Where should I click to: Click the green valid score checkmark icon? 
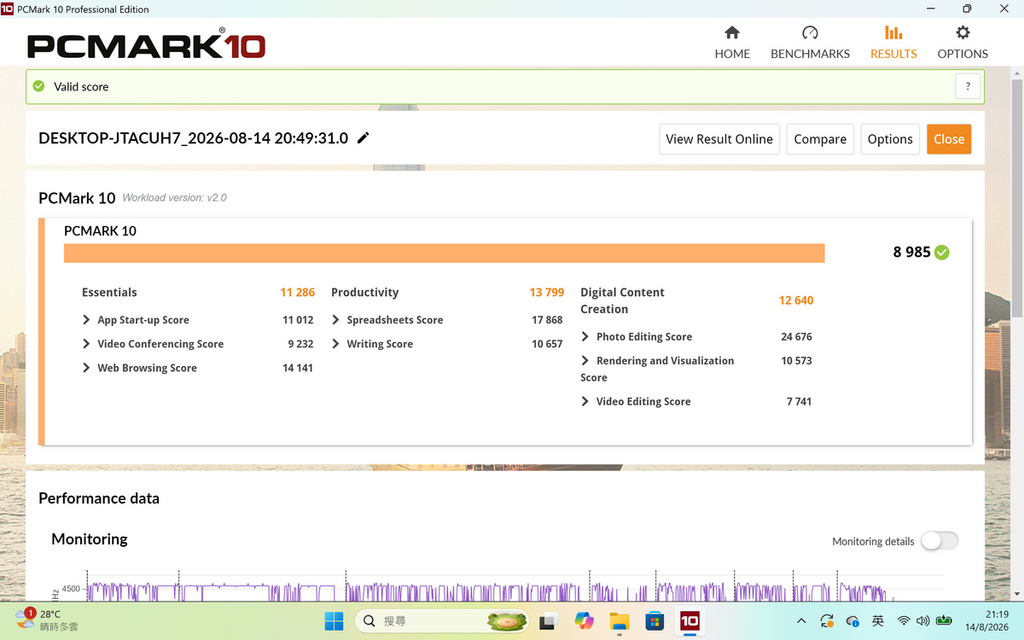point(39,86)
